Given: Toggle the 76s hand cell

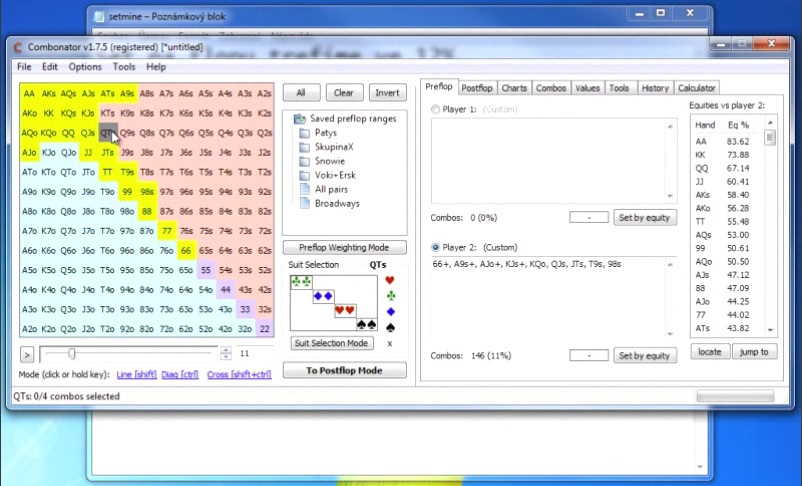Looking at the screenshot, I should [186, 231].
